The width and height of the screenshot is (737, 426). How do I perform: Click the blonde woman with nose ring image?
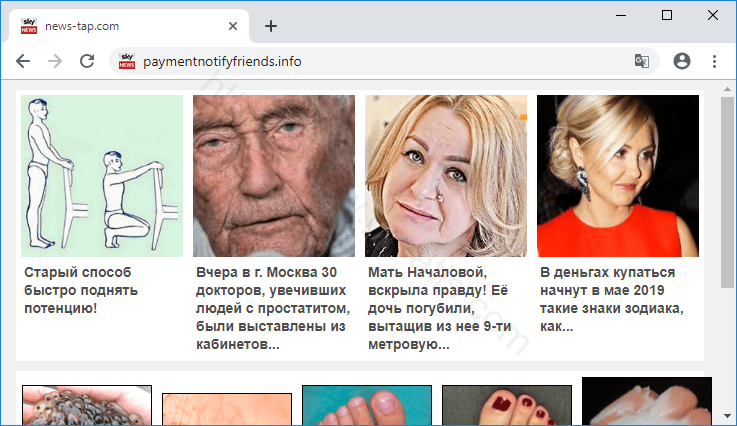point(446,176)
